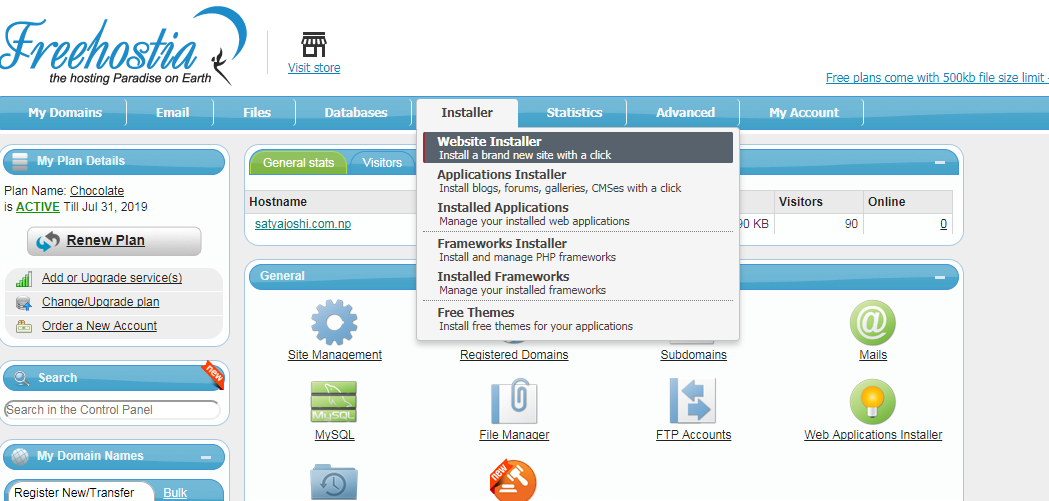Collapse the My Domain Names panel

pyautogui.click(x=206, y=457)
